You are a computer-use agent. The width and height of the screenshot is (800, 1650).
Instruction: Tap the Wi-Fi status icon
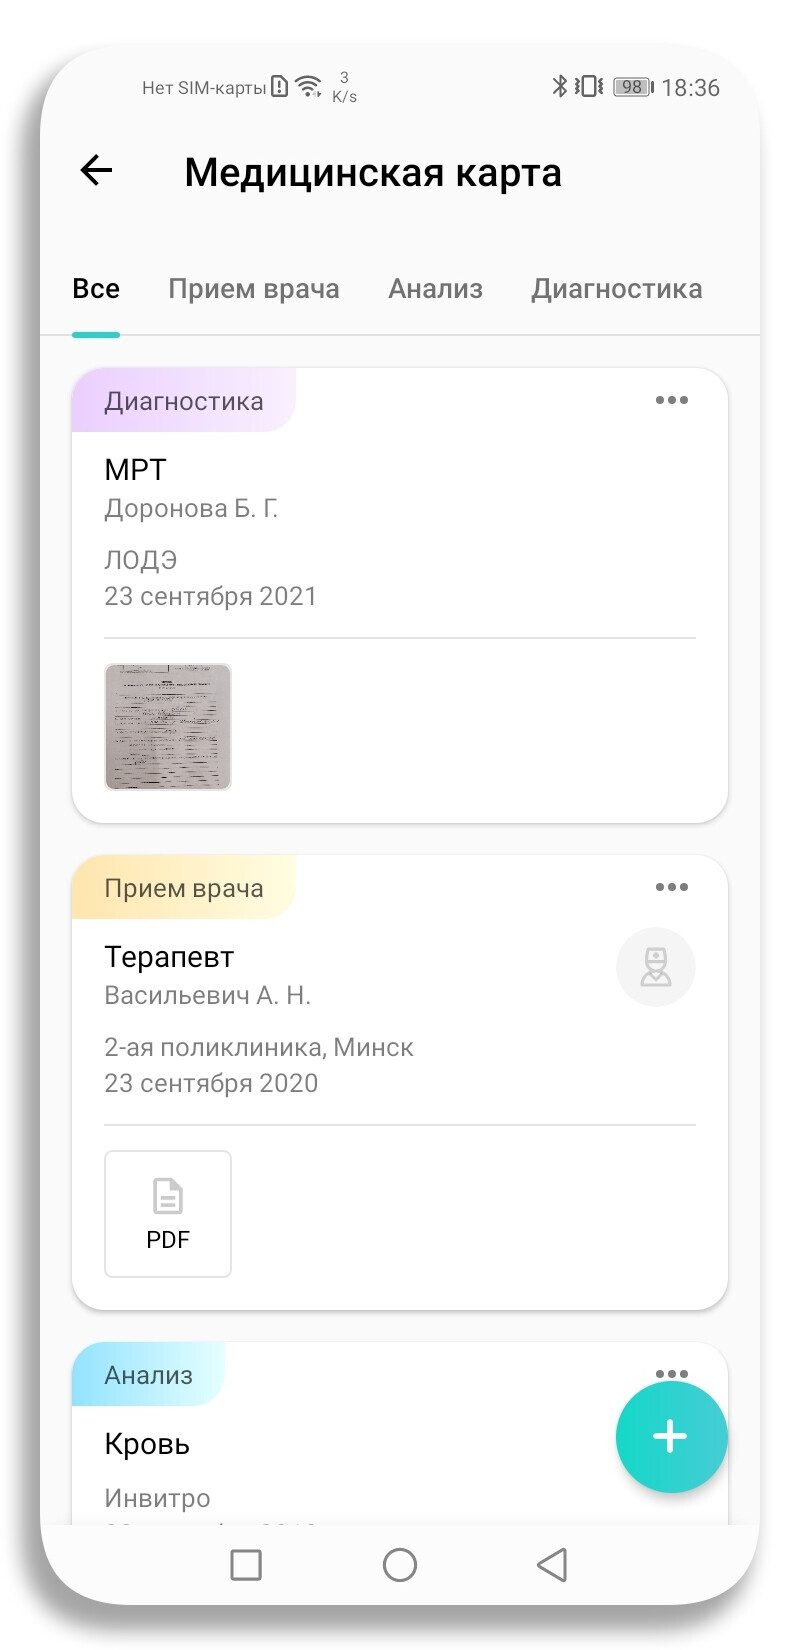click(x=309, y=86)
